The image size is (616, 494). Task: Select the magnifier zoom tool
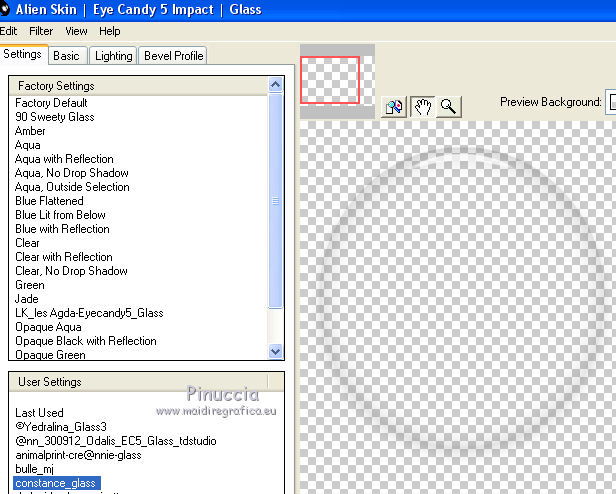pos(448,107)
